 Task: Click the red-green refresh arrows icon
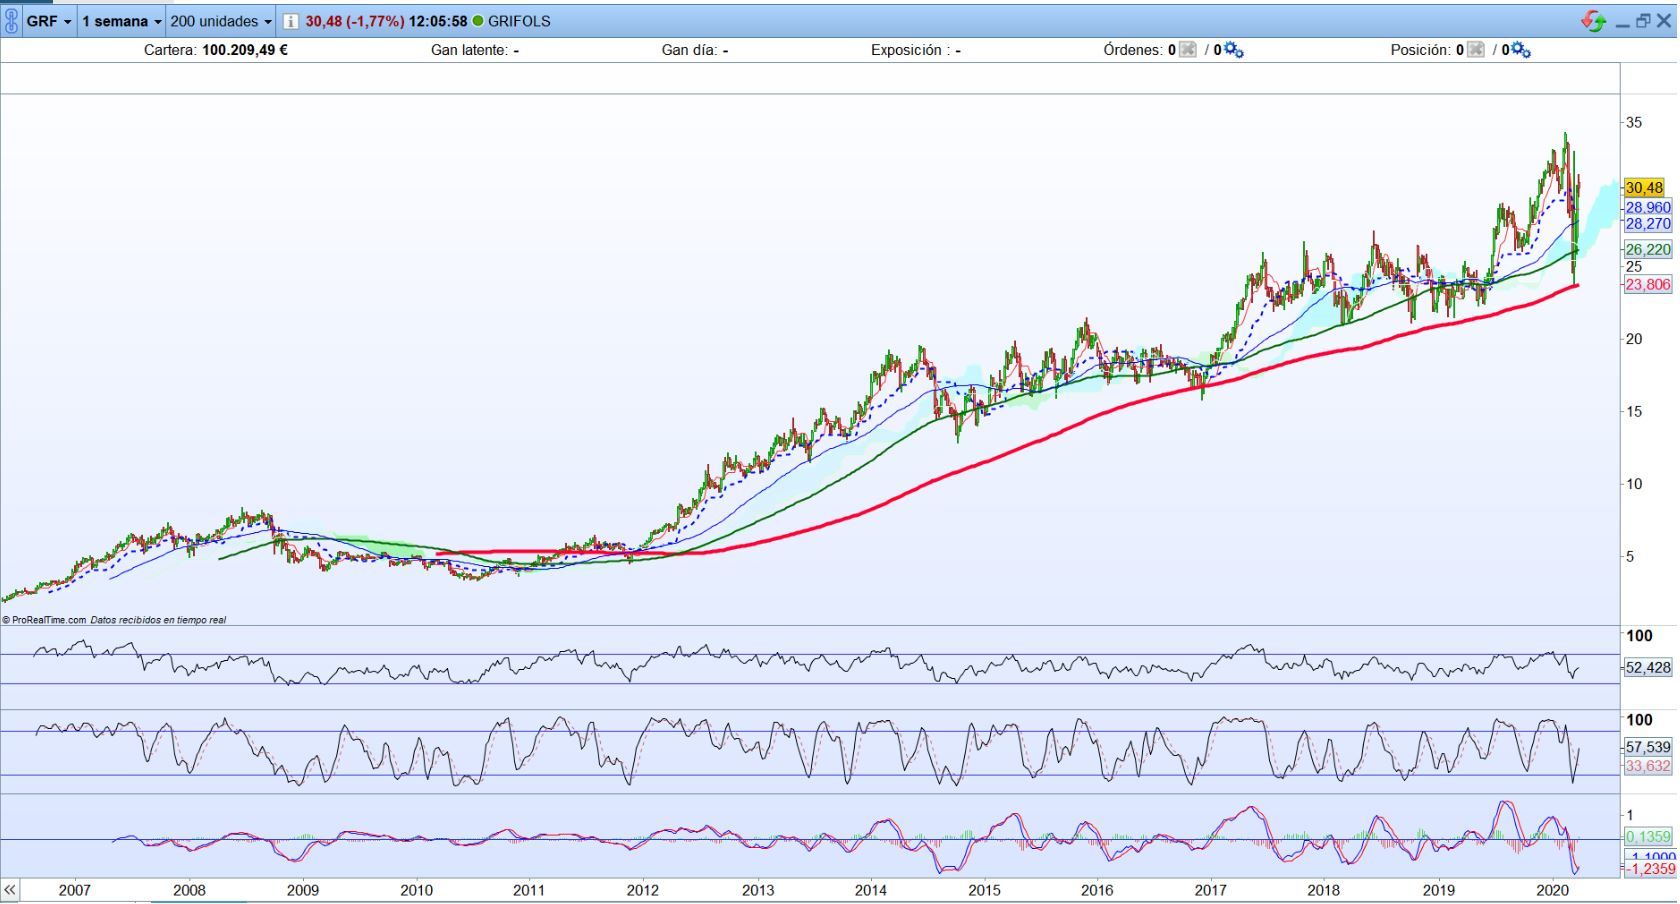tap(1593, 21)
